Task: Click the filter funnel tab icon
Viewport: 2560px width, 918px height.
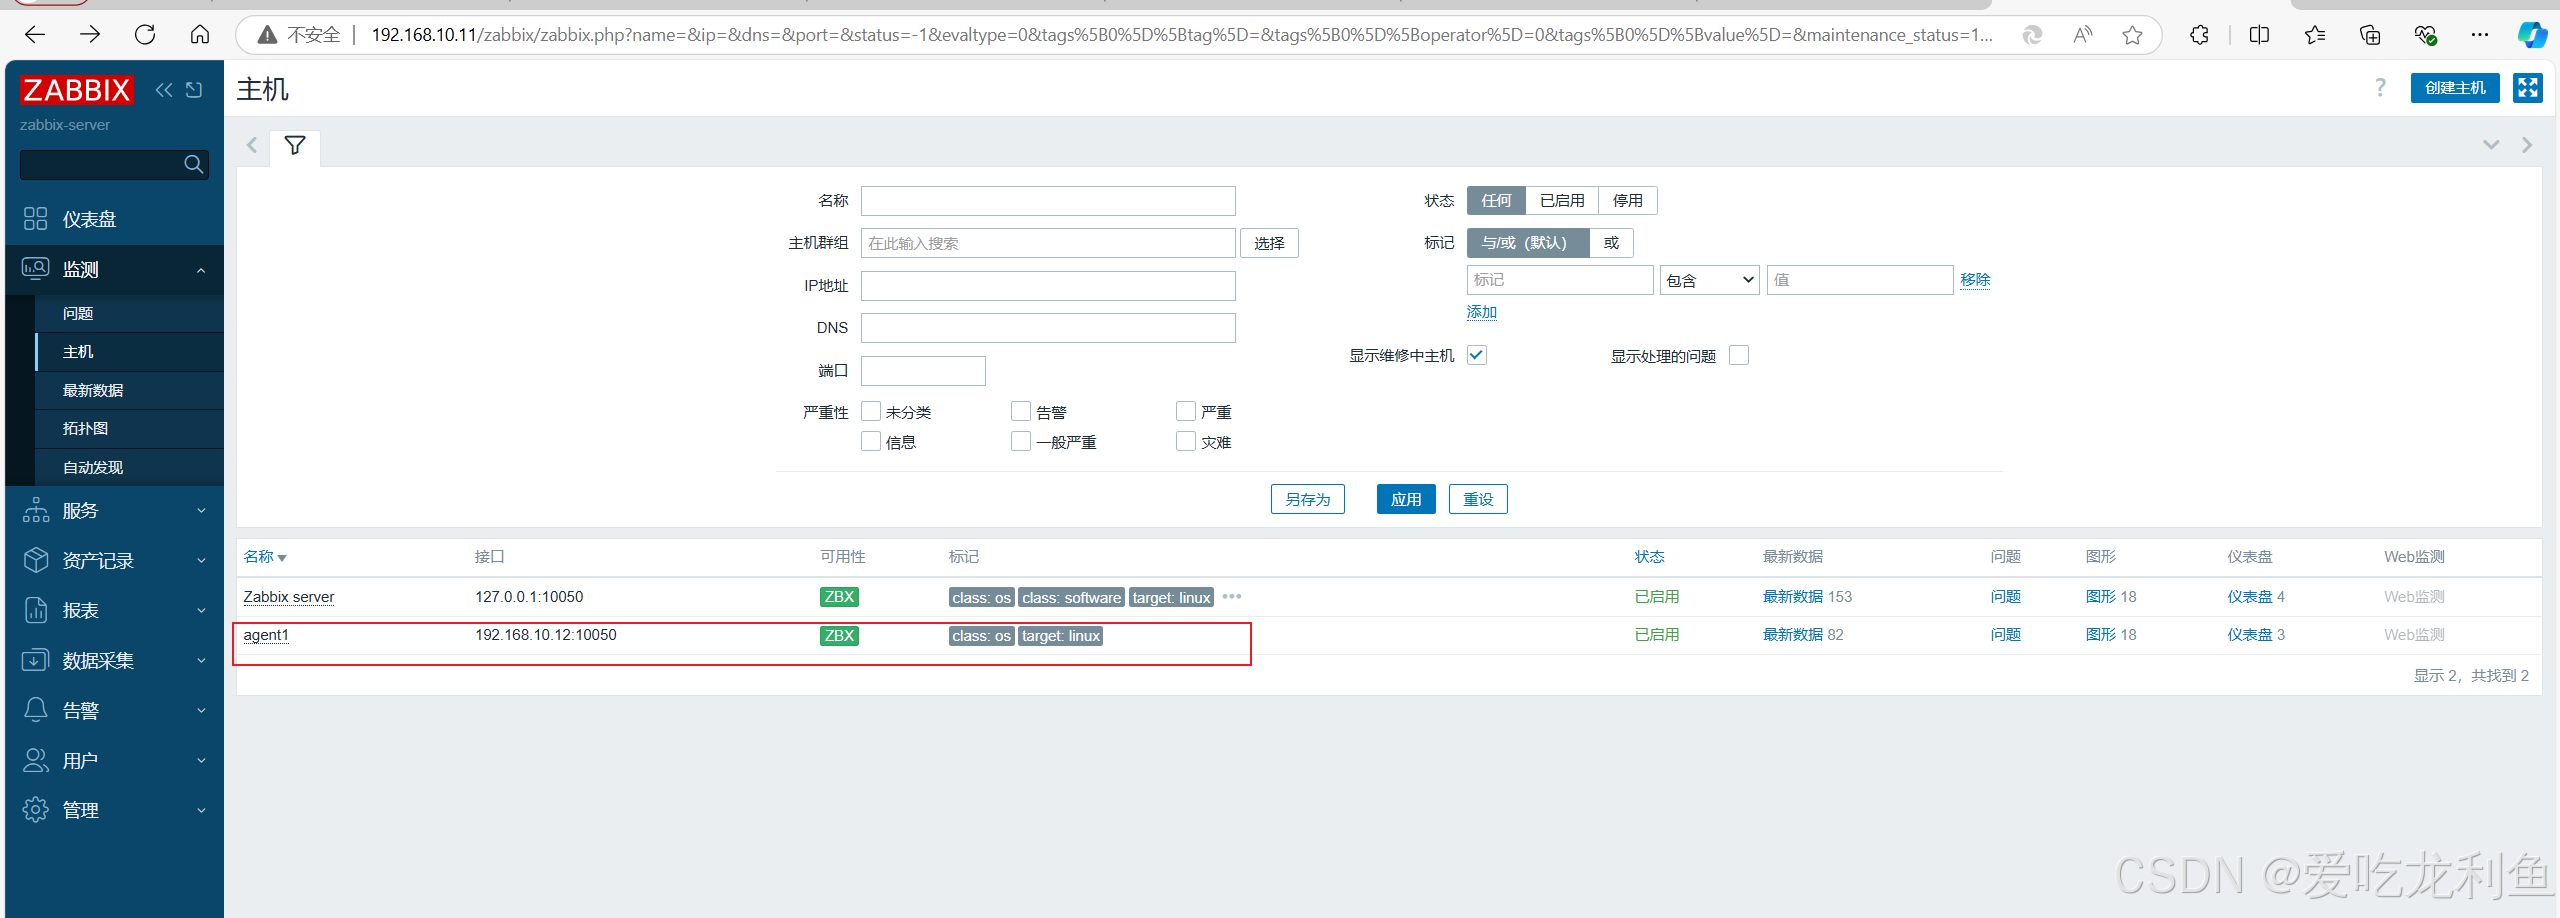Action: [295, 146]
